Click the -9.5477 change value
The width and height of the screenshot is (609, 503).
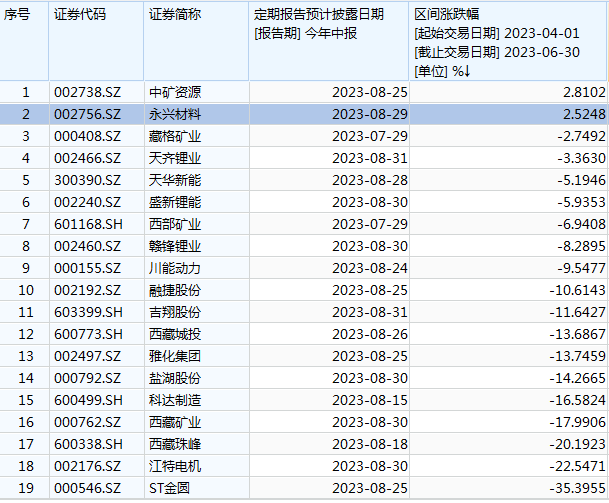(x=581, y=268)
